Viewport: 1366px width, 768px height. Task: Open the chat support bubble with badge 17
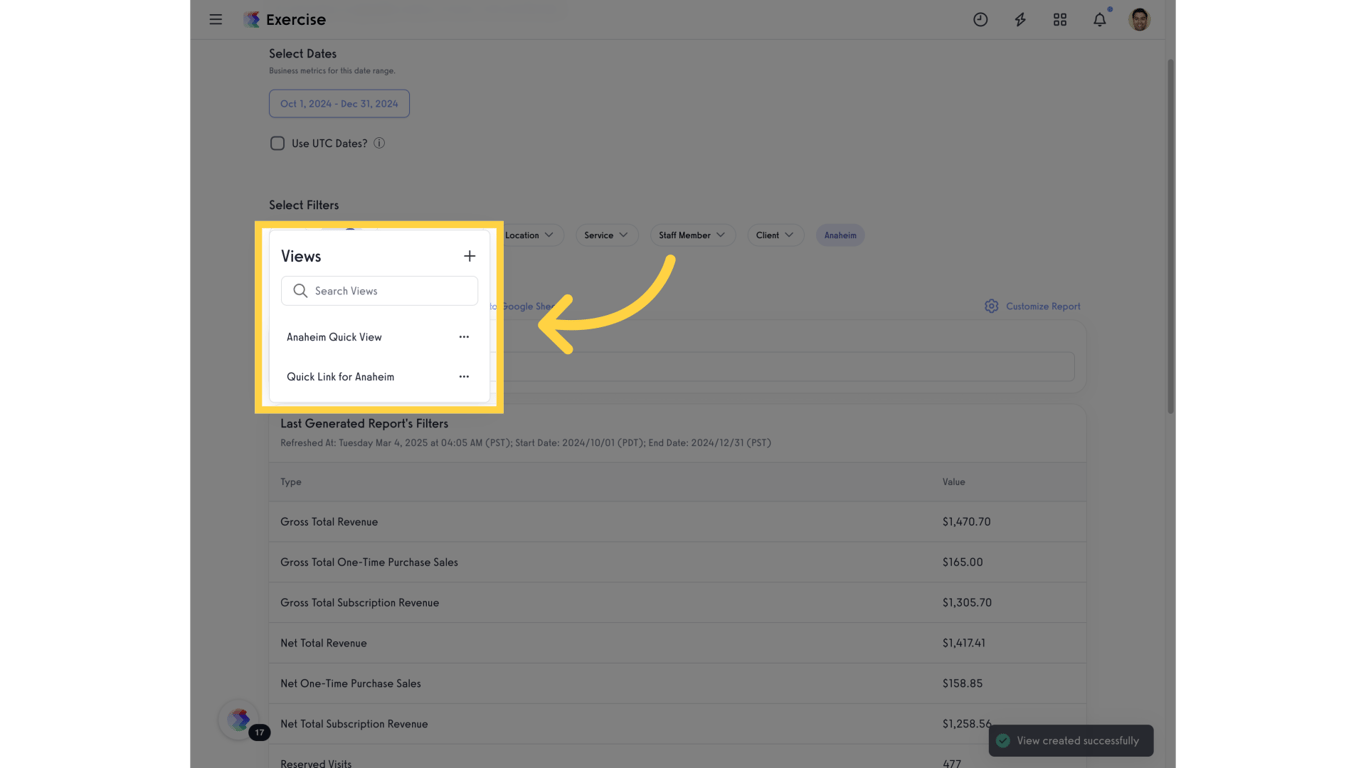pyautogui.click(x=239, y=719)
